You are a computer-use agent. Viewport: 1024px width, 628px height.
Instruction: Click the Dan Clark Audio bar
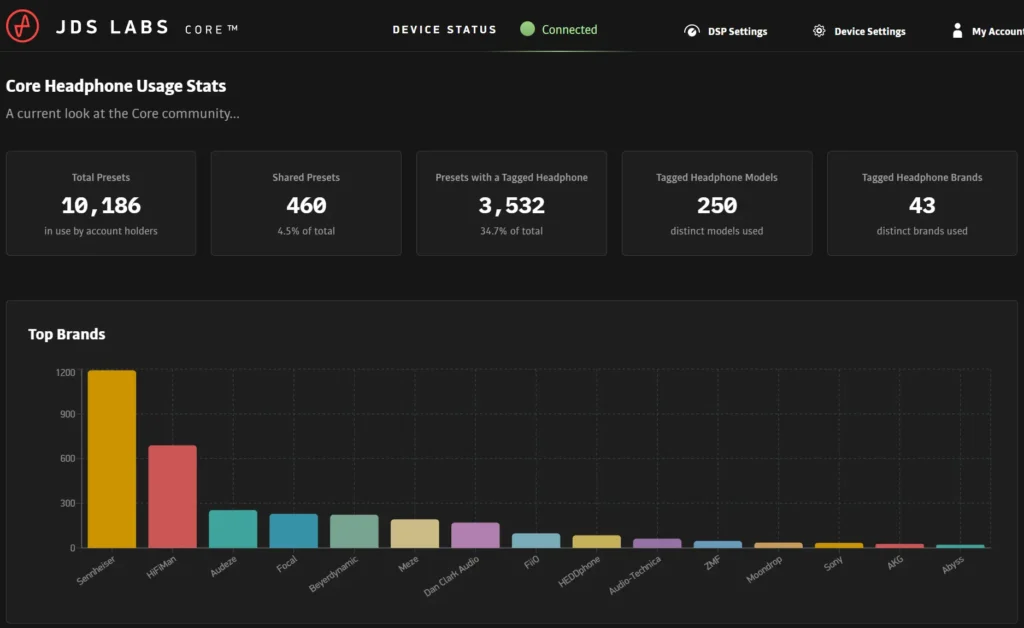475,535
